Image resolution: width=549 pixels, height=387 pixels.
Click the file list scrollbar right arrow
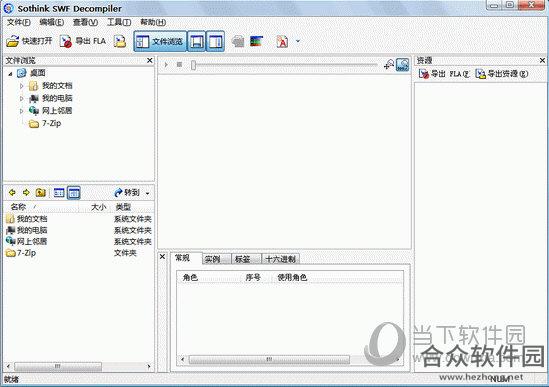[149, 367]
